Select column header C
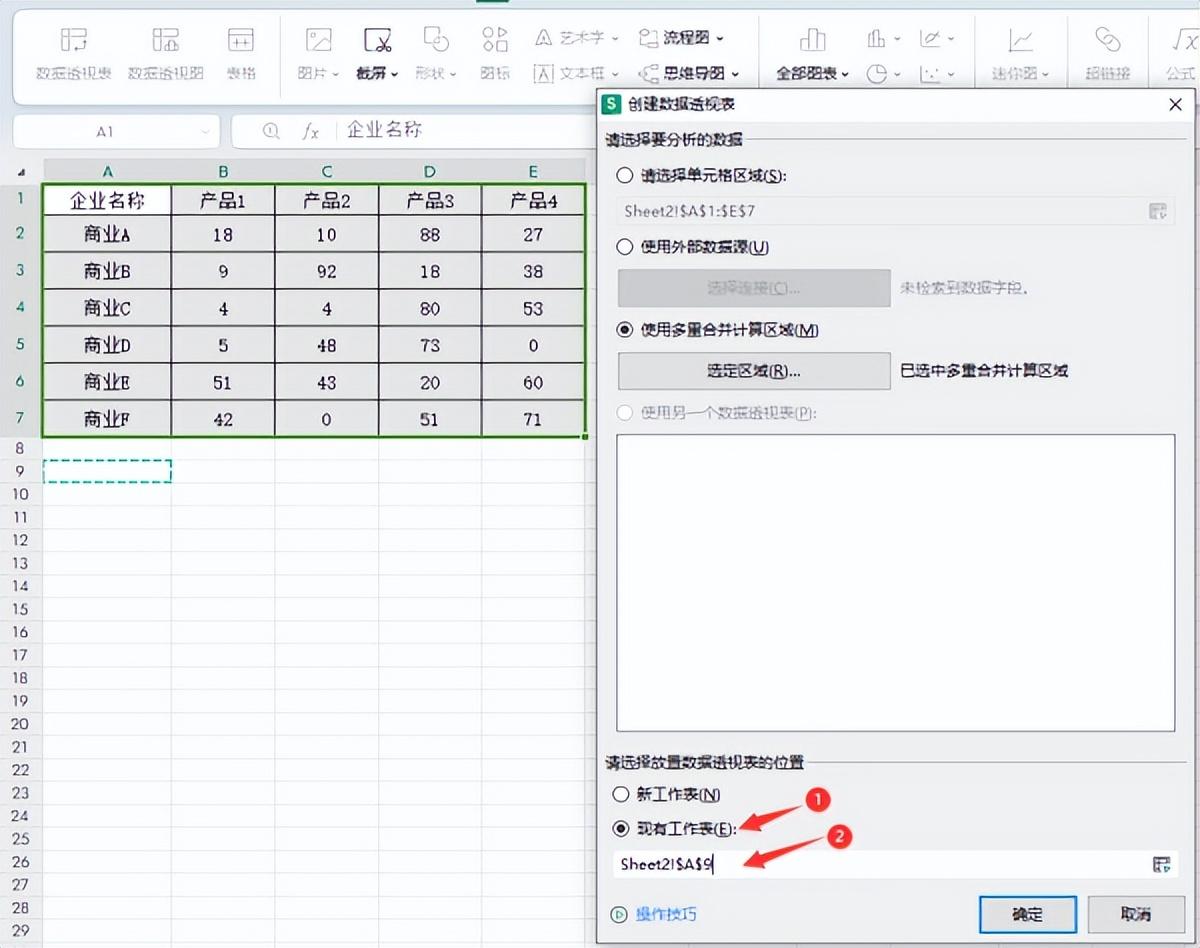 coord(327,171)
